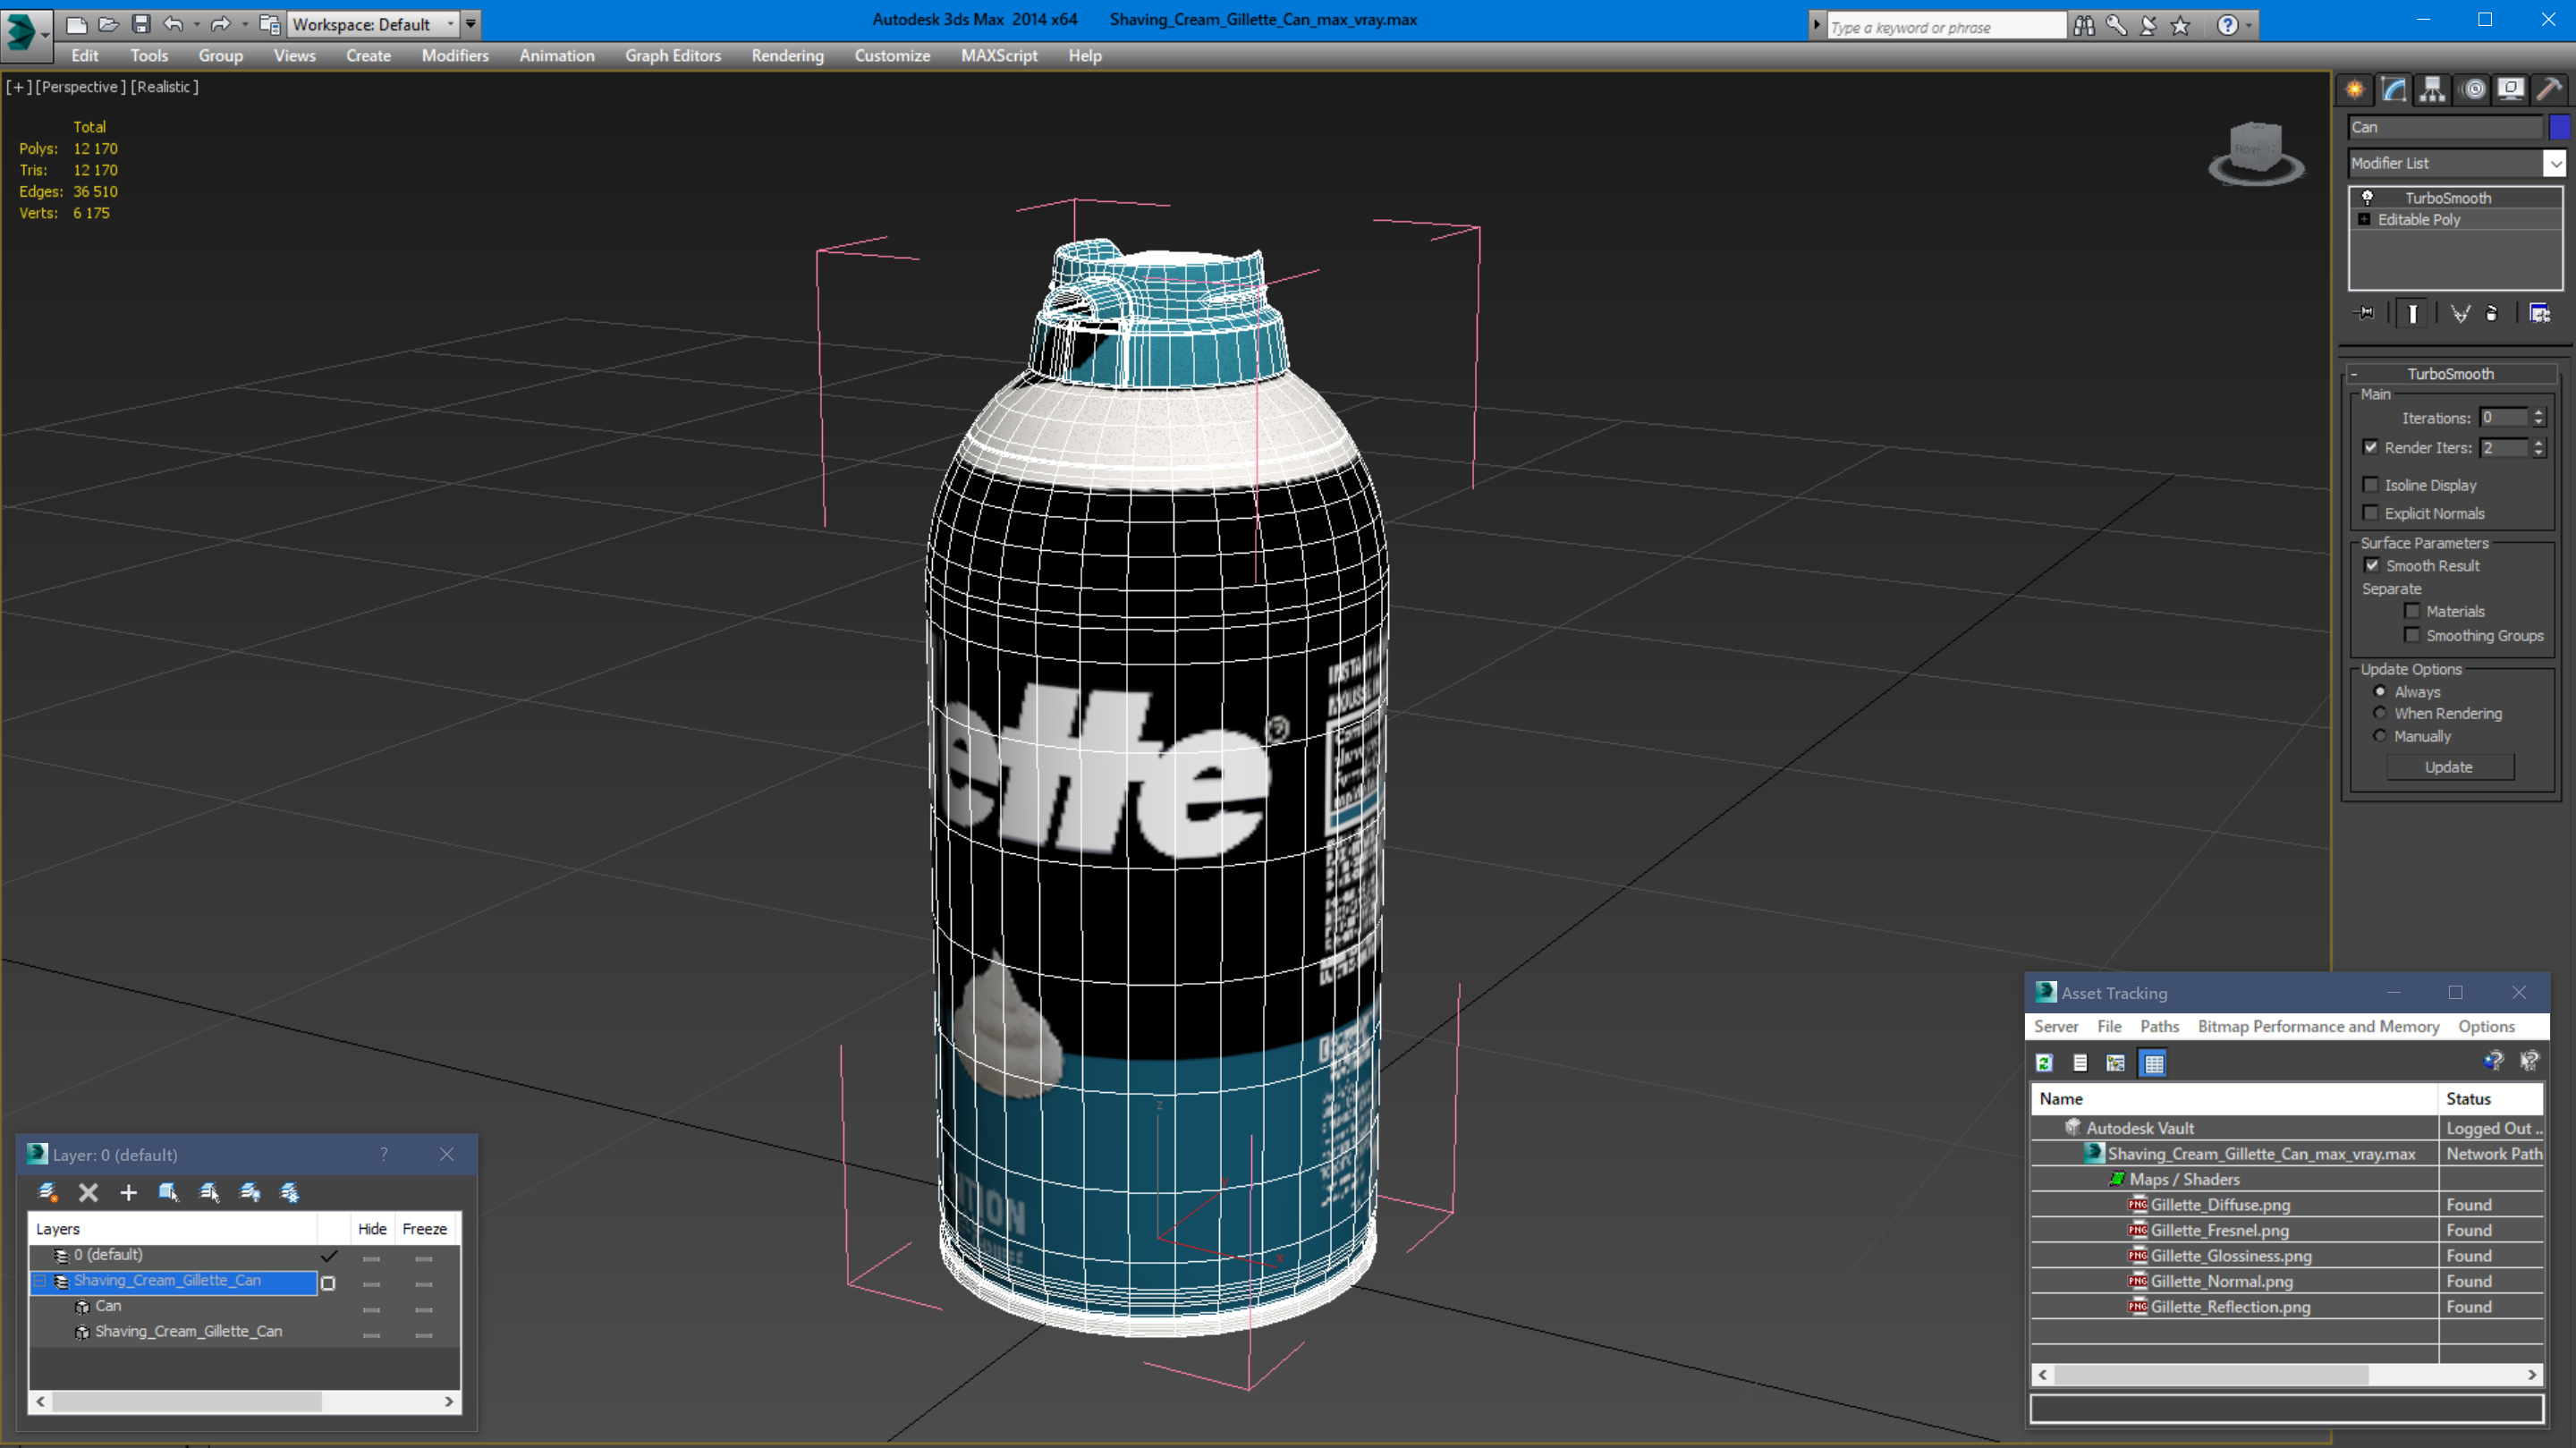Enable Isoline Display checkbox
This screenshot has width=2576, height=1448.
point(2370,485)
